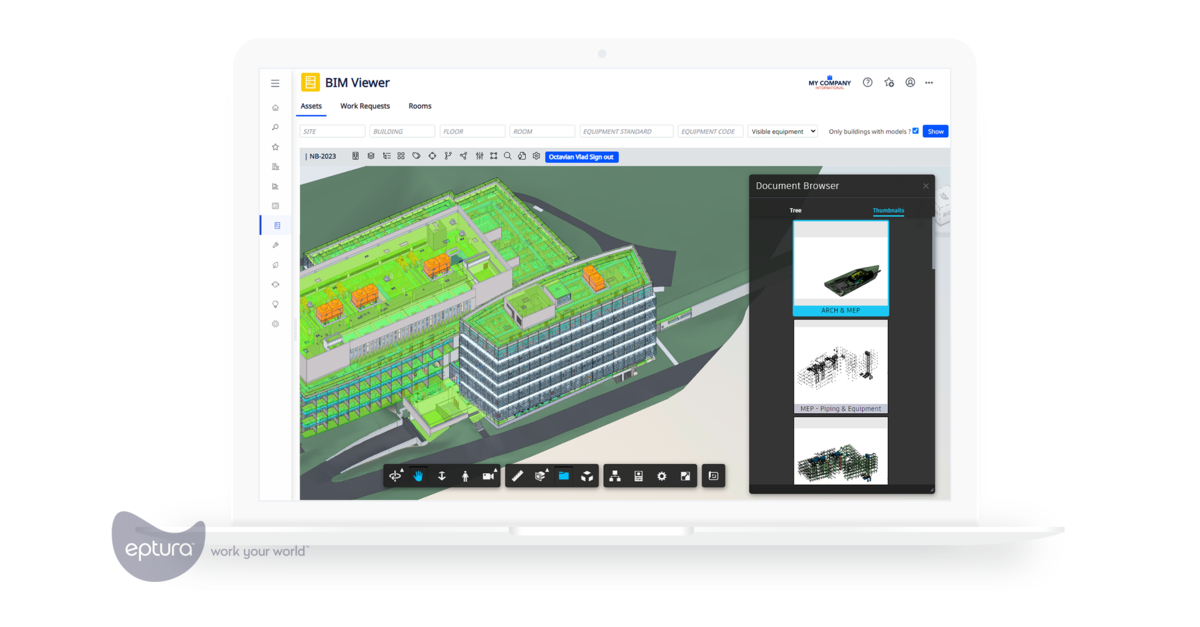This screenshot has width=1200, height=627.
Task: Activate First Person walk tool
Action: tap(465, 476)
